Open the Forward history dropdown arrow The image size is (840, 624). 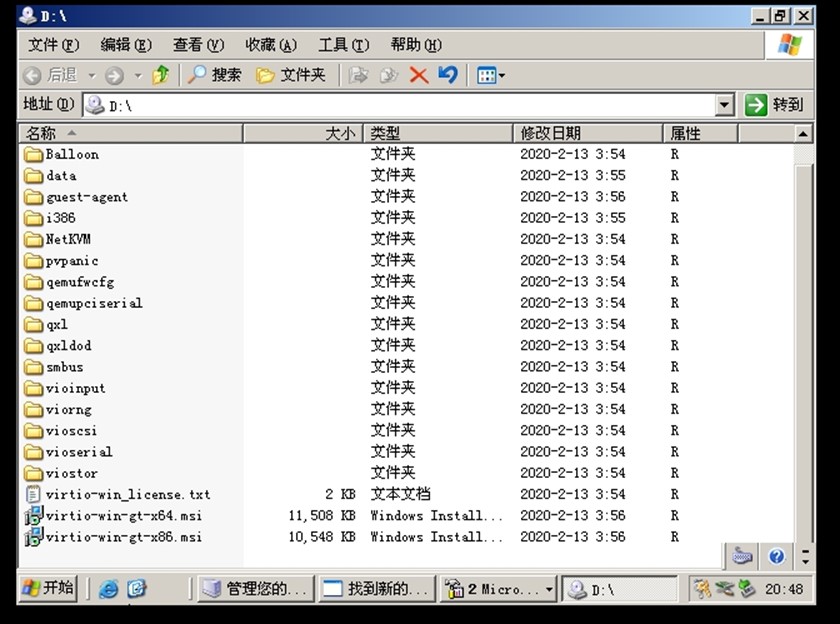138,76
